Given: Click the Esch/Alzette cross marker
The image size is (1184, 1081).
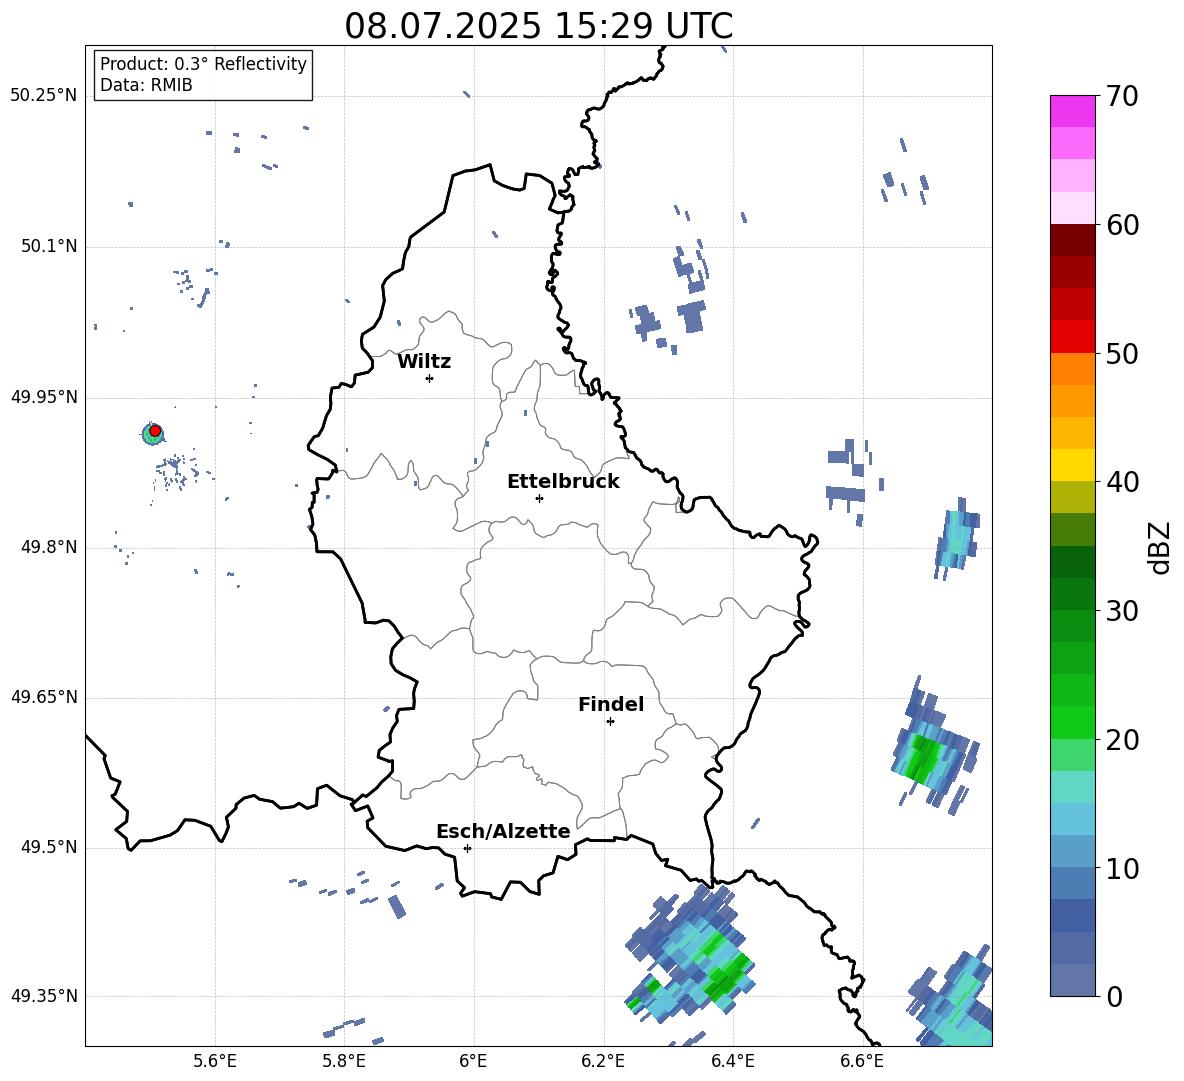Looking at the screenshot, I should coord(467,848).
